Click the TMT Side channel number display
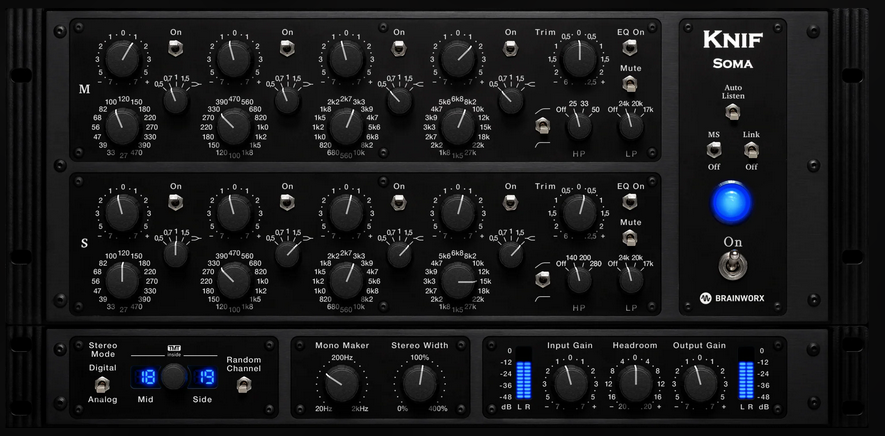 coord(202,377)
